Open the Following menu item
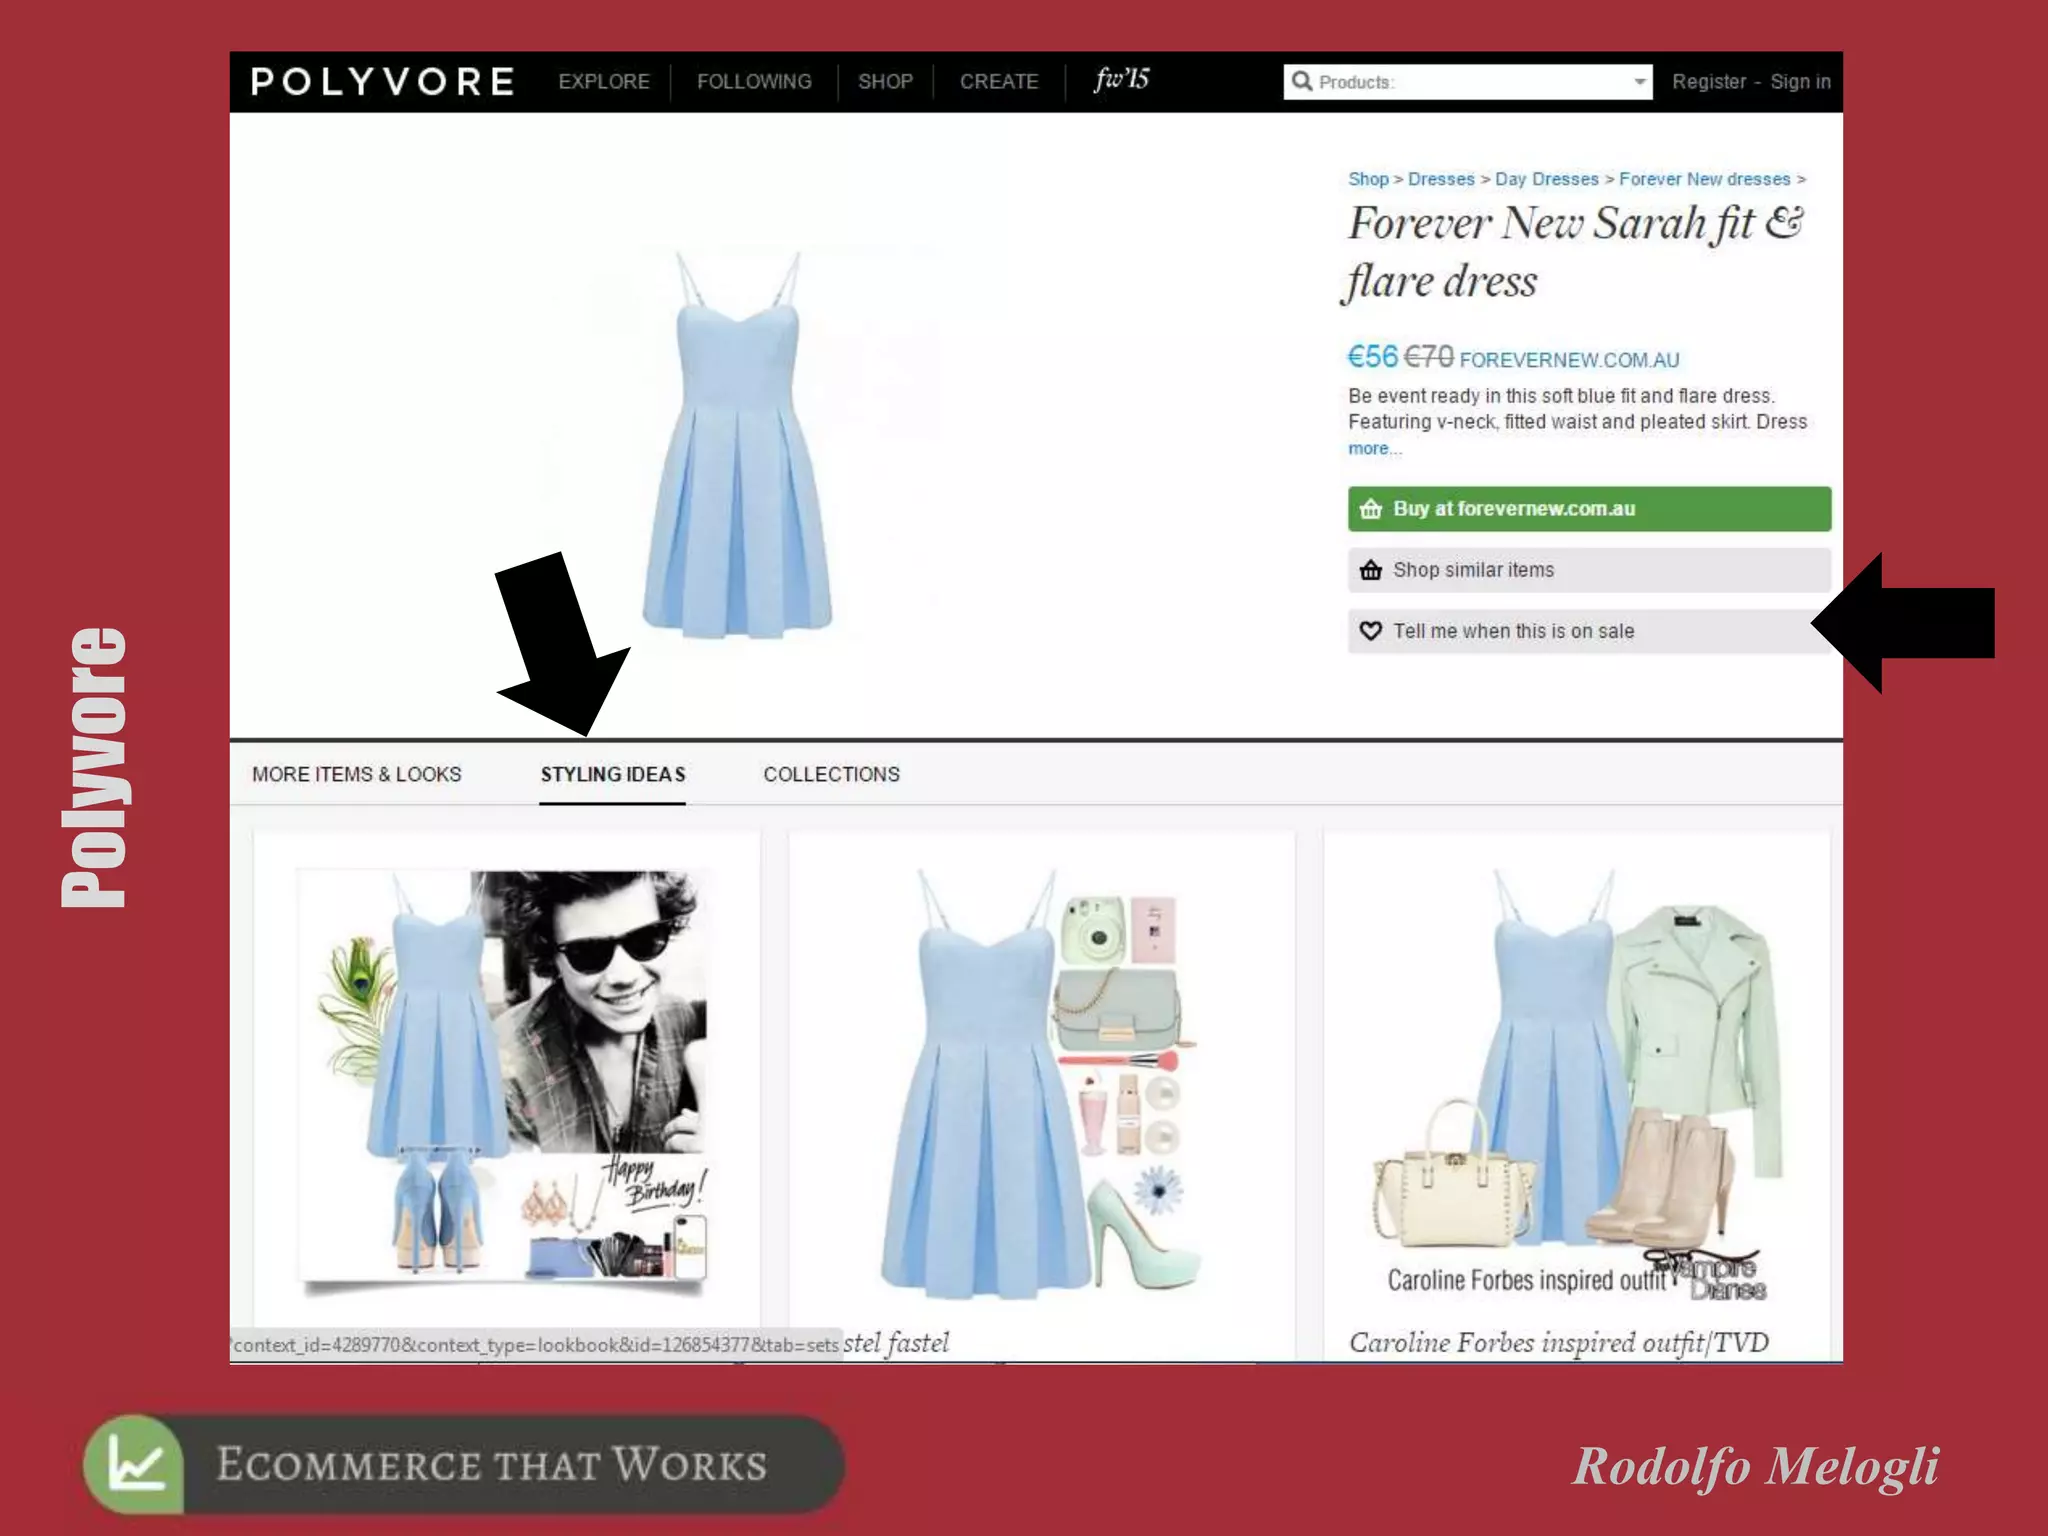 tap(754, 81)
